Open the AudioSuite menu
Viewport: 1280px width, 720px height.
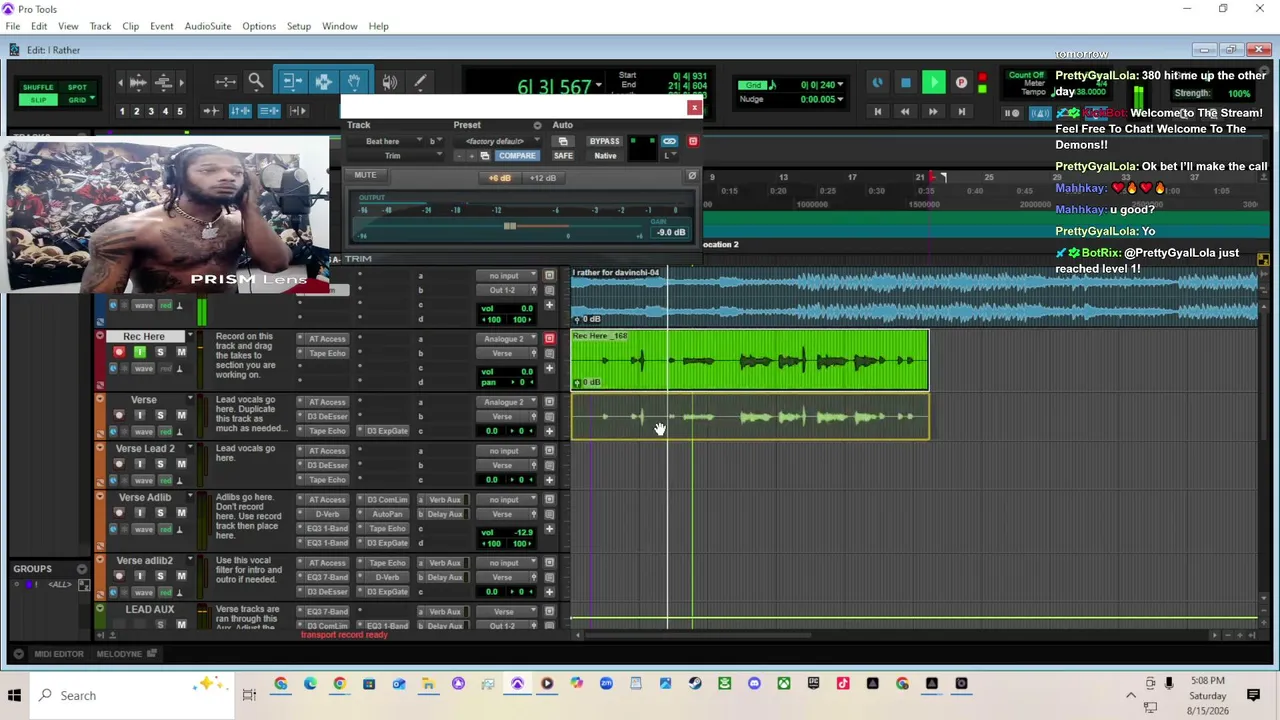(208, 26)
